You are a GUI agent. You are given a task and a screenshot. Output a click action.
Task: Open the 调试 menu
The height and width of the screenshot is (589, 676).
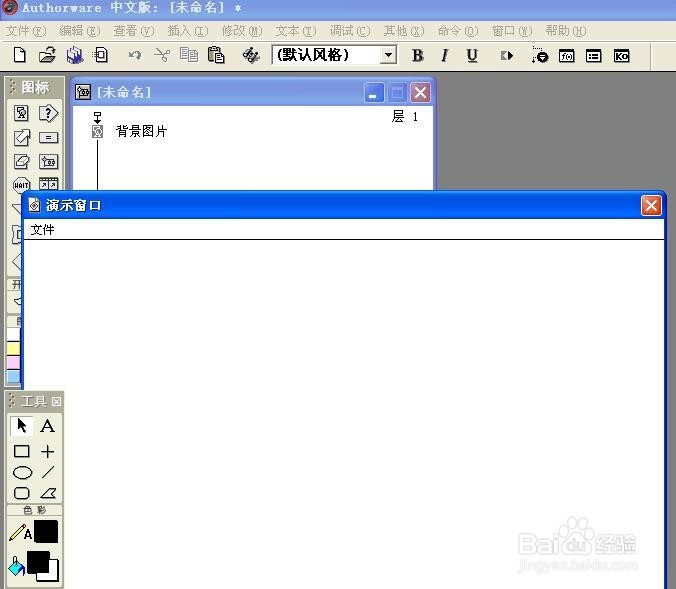(350, 31)
